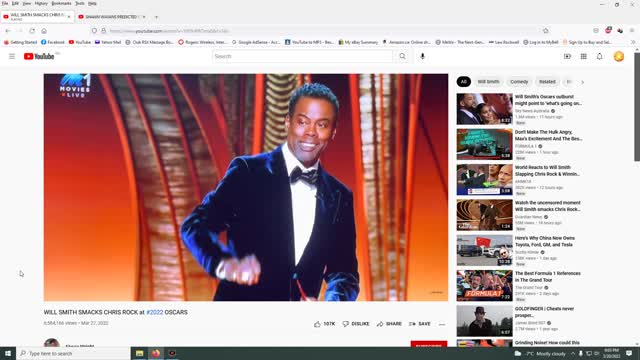Click the page vertical scrollbar
The height and width of the screenshot is (360, 640).
637,107
